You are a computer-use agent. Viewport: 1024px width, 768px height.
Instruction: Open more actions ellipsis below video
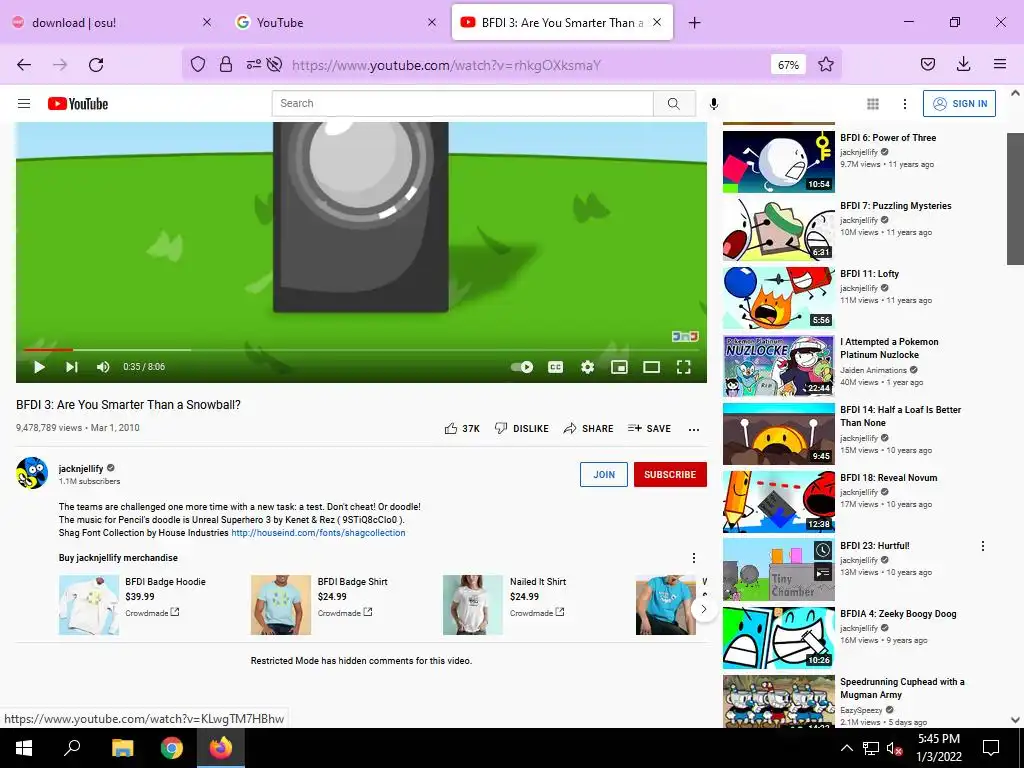694,429
